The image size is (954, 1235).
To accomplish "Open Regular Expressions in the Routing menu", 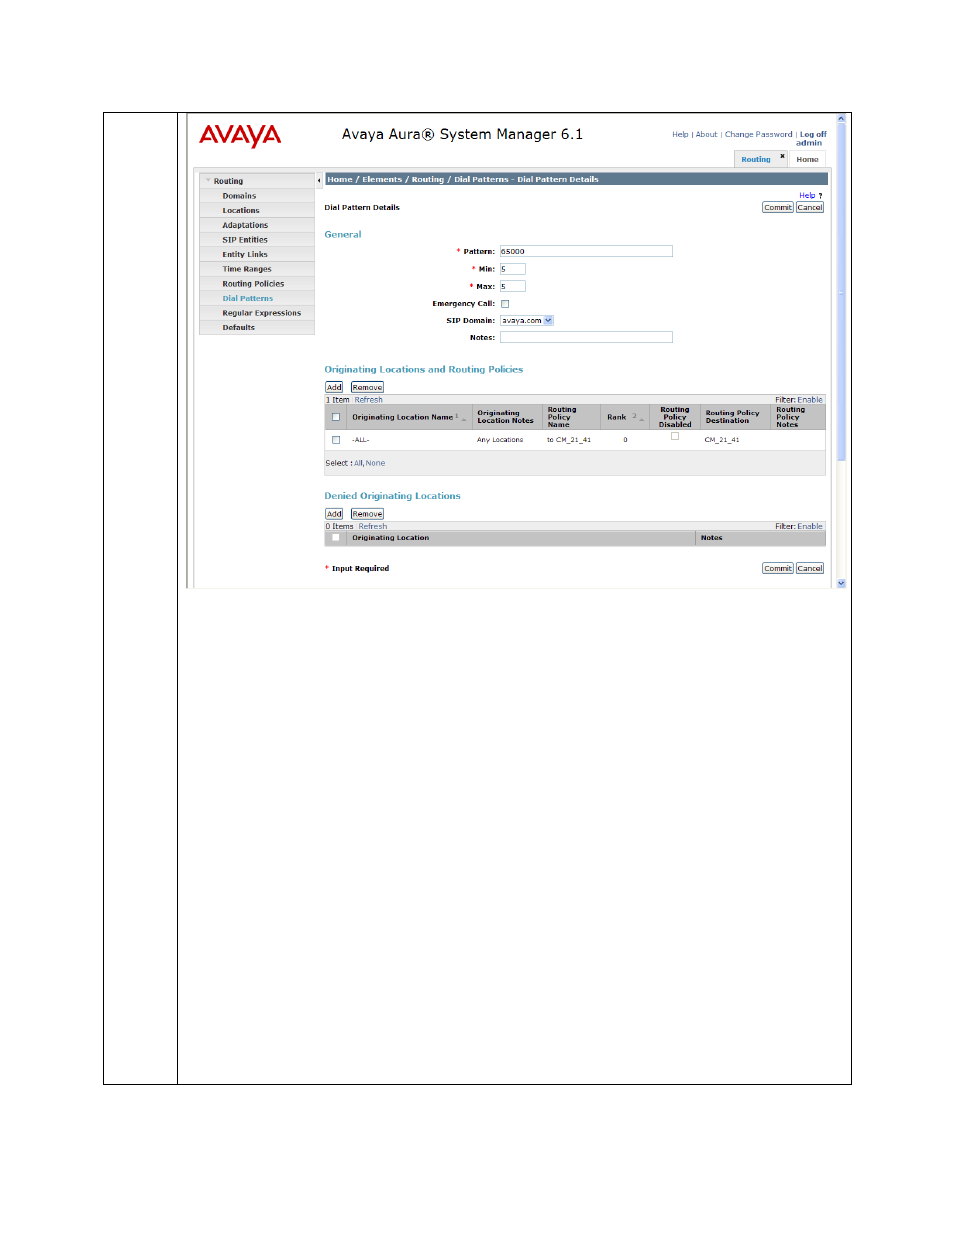I will click(261, 313).
